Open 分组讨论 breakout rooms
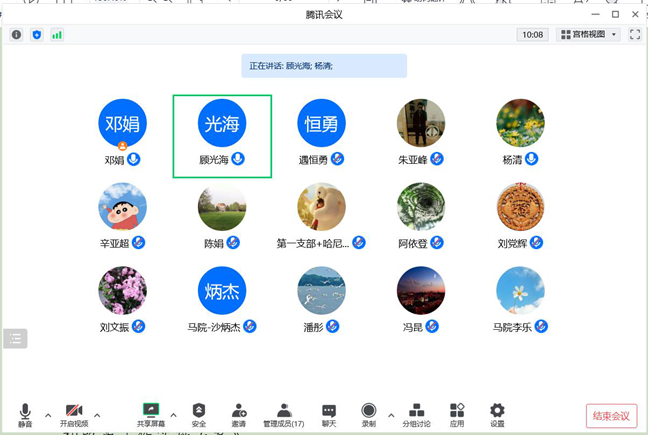The width and height of the screenshot is (648, 435). [417, 414]
